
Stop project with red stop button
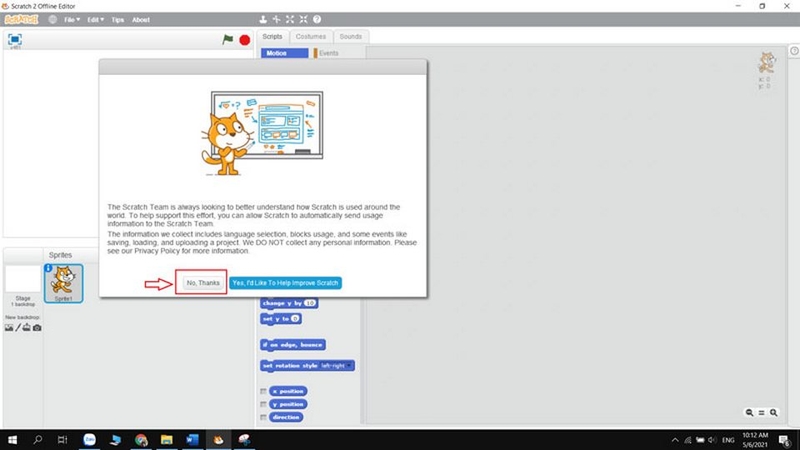coord(245,40)
